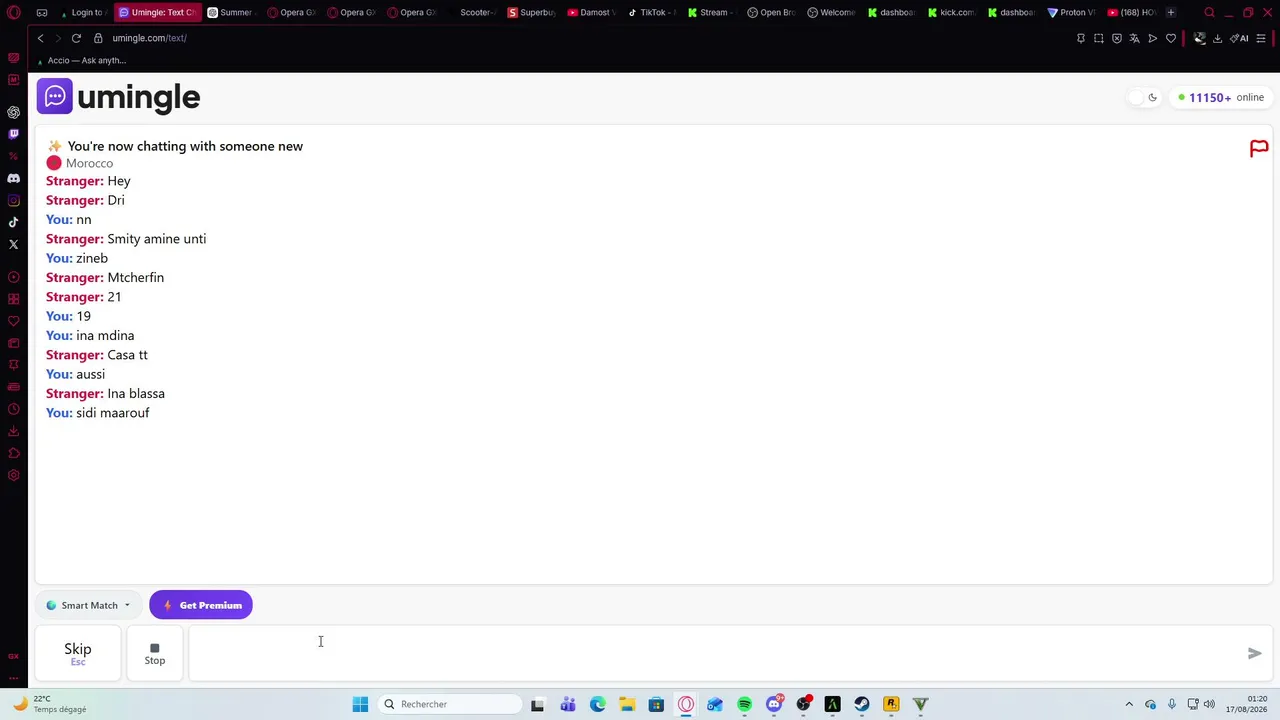Open the AI button in toolbar
The width and height of the screenshot is (1280, 720).
coord(1240,38)
